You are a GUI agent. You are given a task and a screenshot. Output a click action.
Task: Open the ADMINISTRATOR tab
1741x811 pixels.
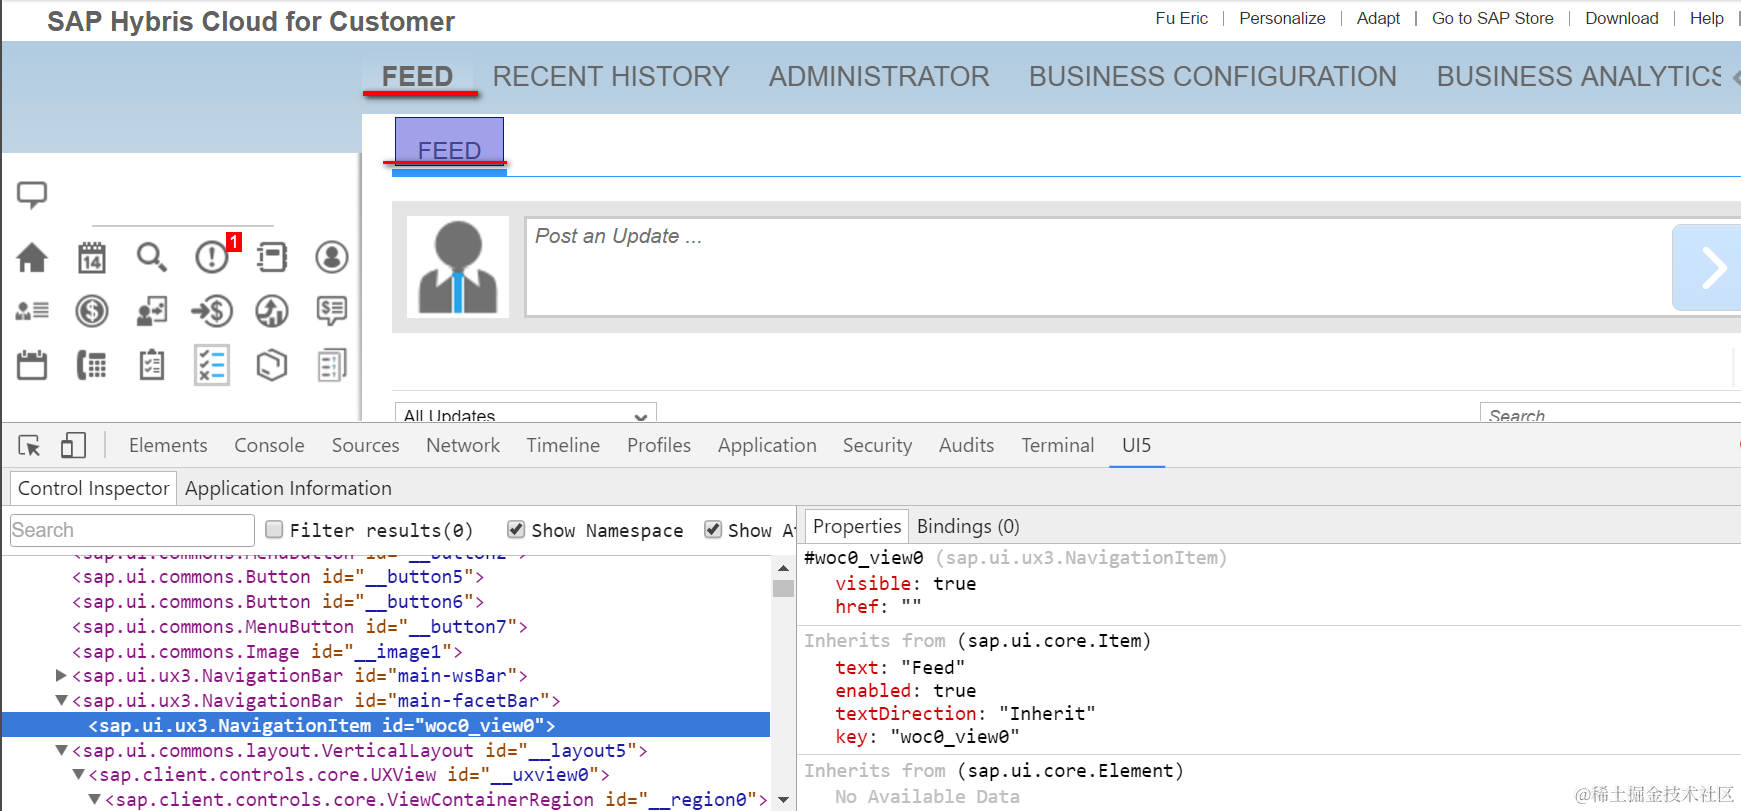[879, 76]
